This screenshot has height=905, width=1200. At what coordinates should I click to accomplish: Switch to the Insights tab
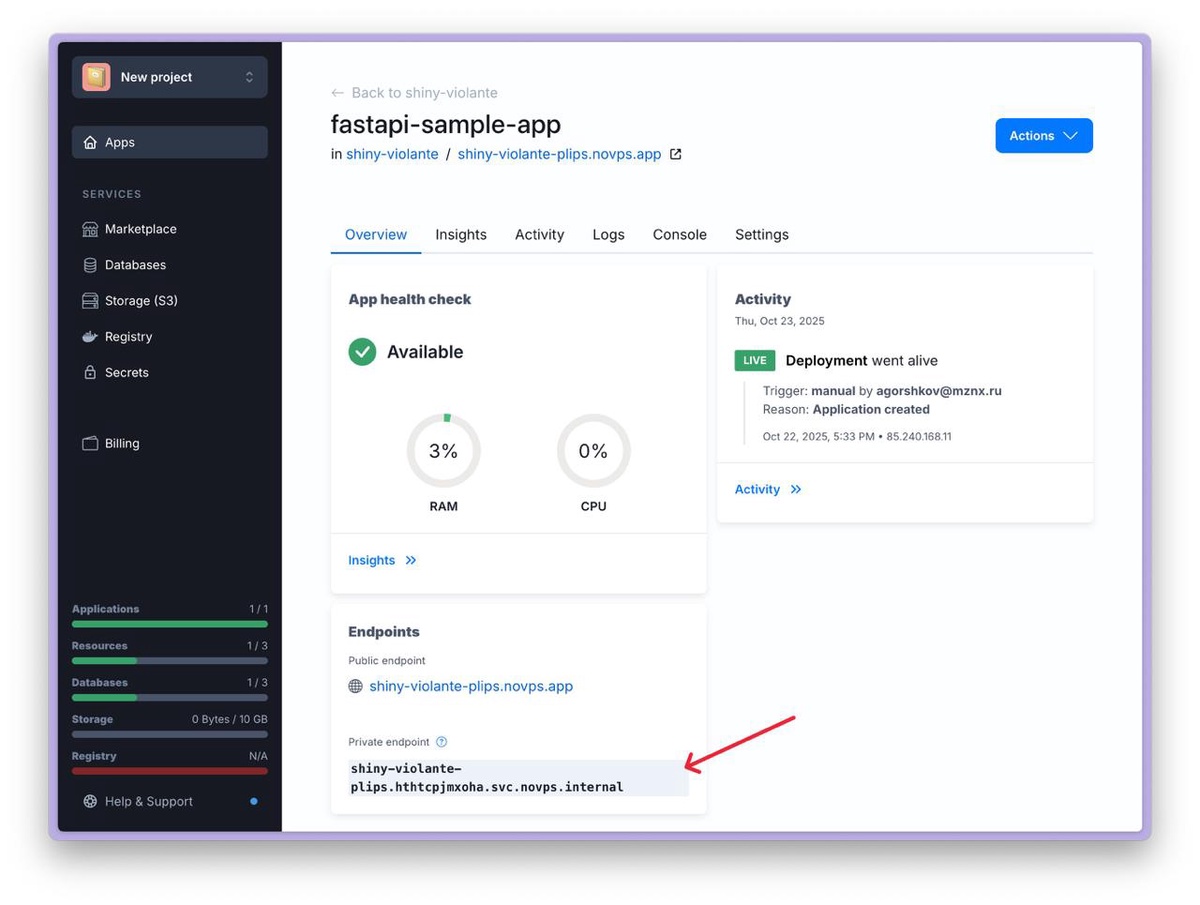click(x=460, y=235)
